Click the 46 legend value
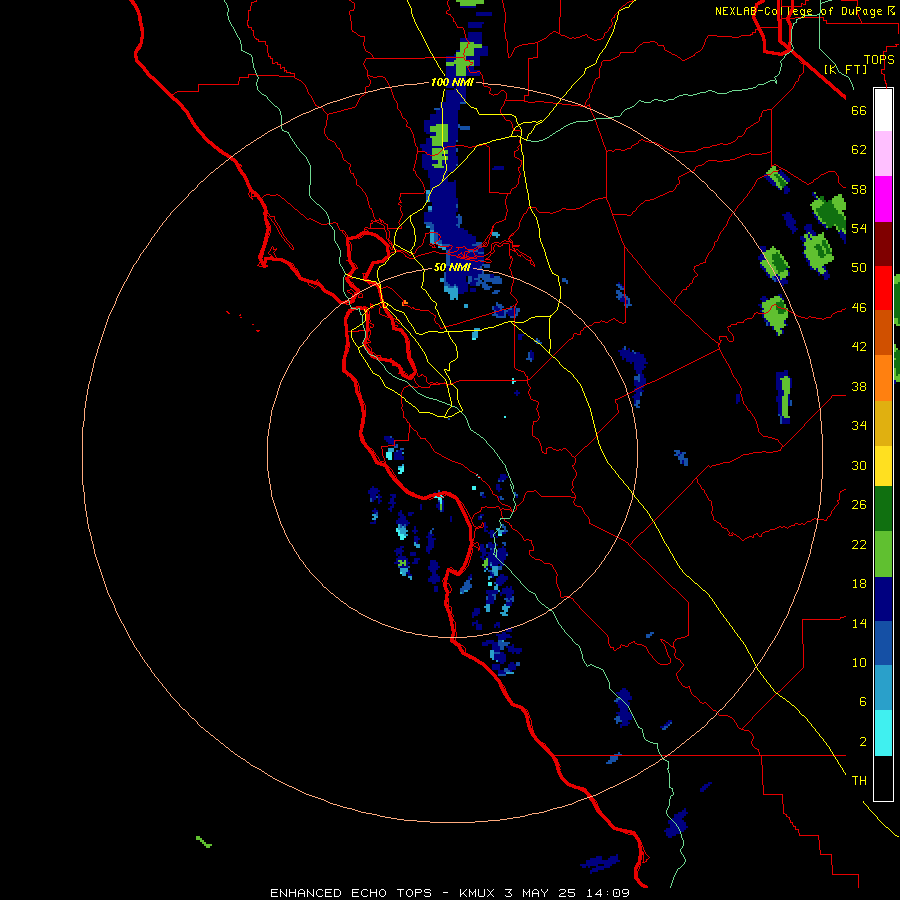The image size is (900, 900). [859, 308]
